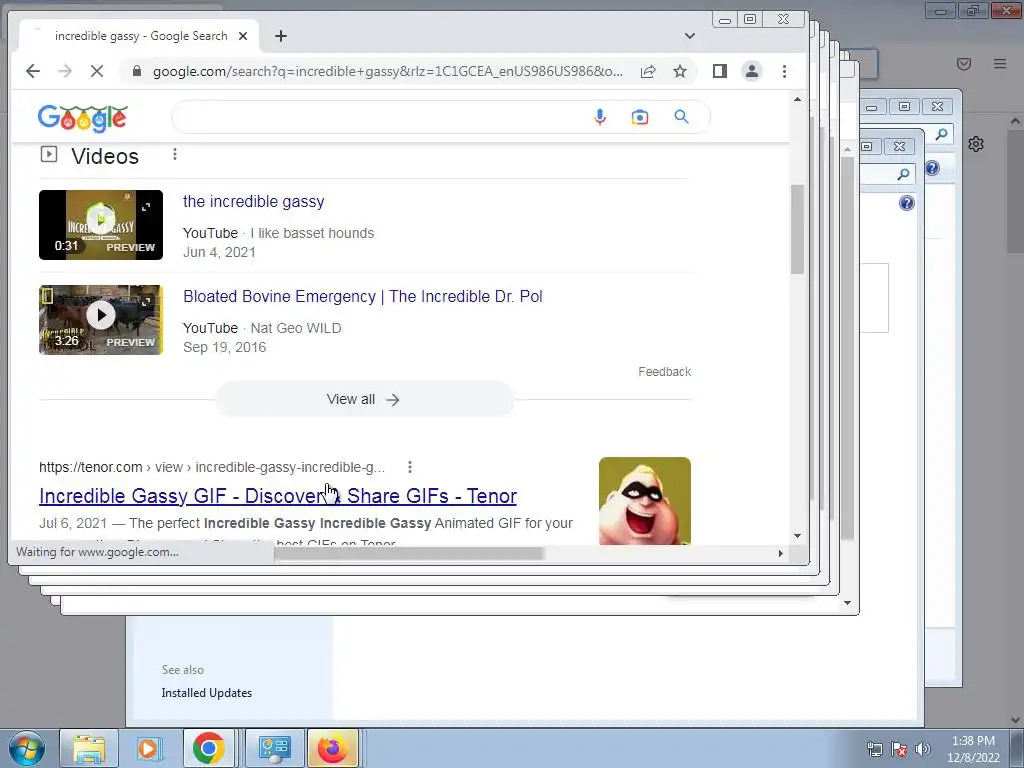
Task: Play the Bloated Bovine Emergency thumbnail
Action: pos(101,319)
